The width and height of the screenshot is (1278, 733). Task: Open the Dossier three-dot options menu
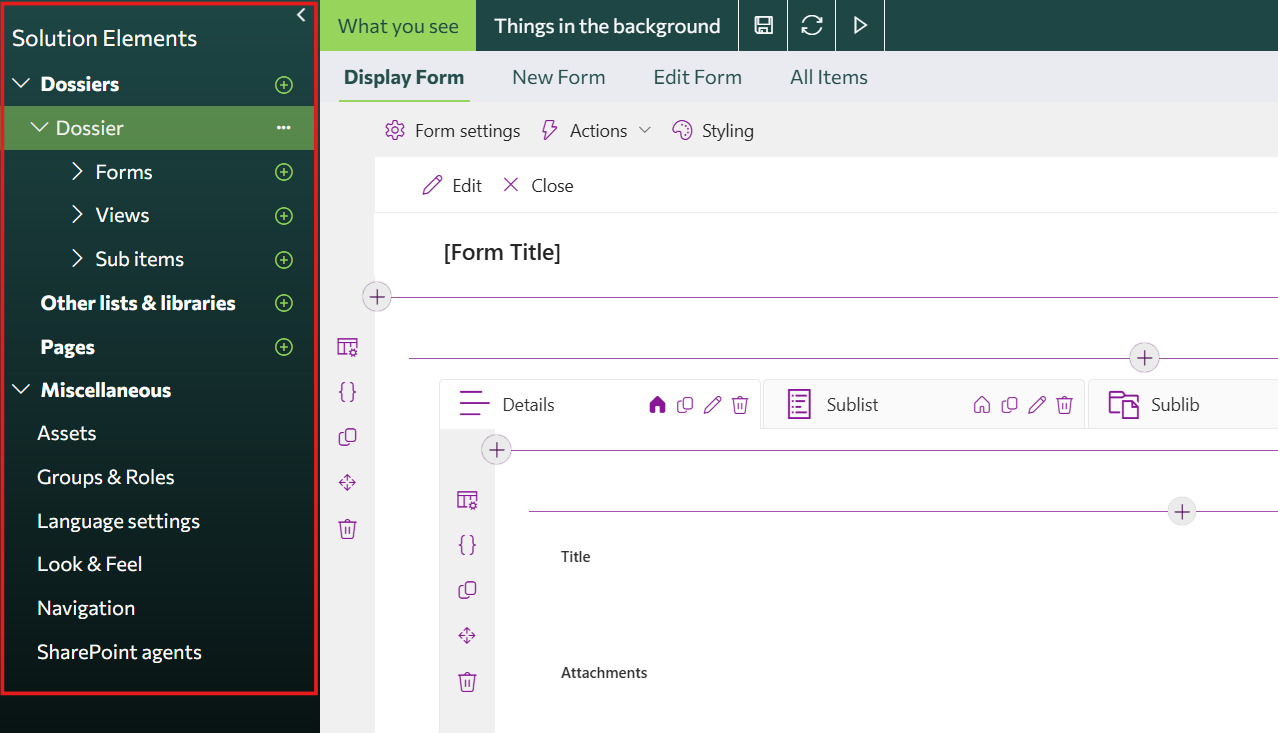click(284, 128)
